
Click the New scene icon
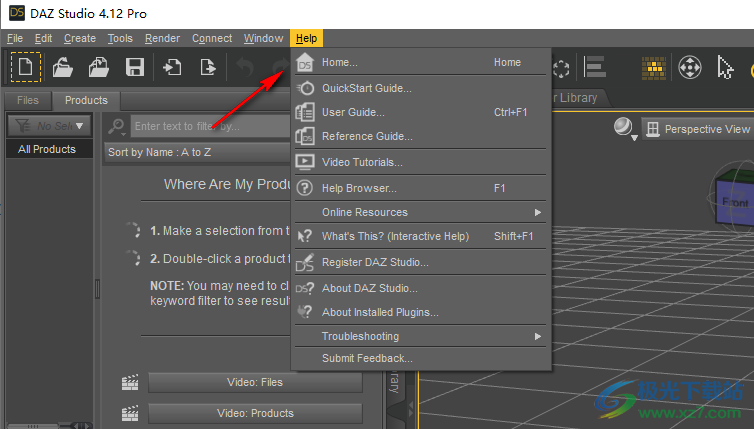click(x=25, y=67)
